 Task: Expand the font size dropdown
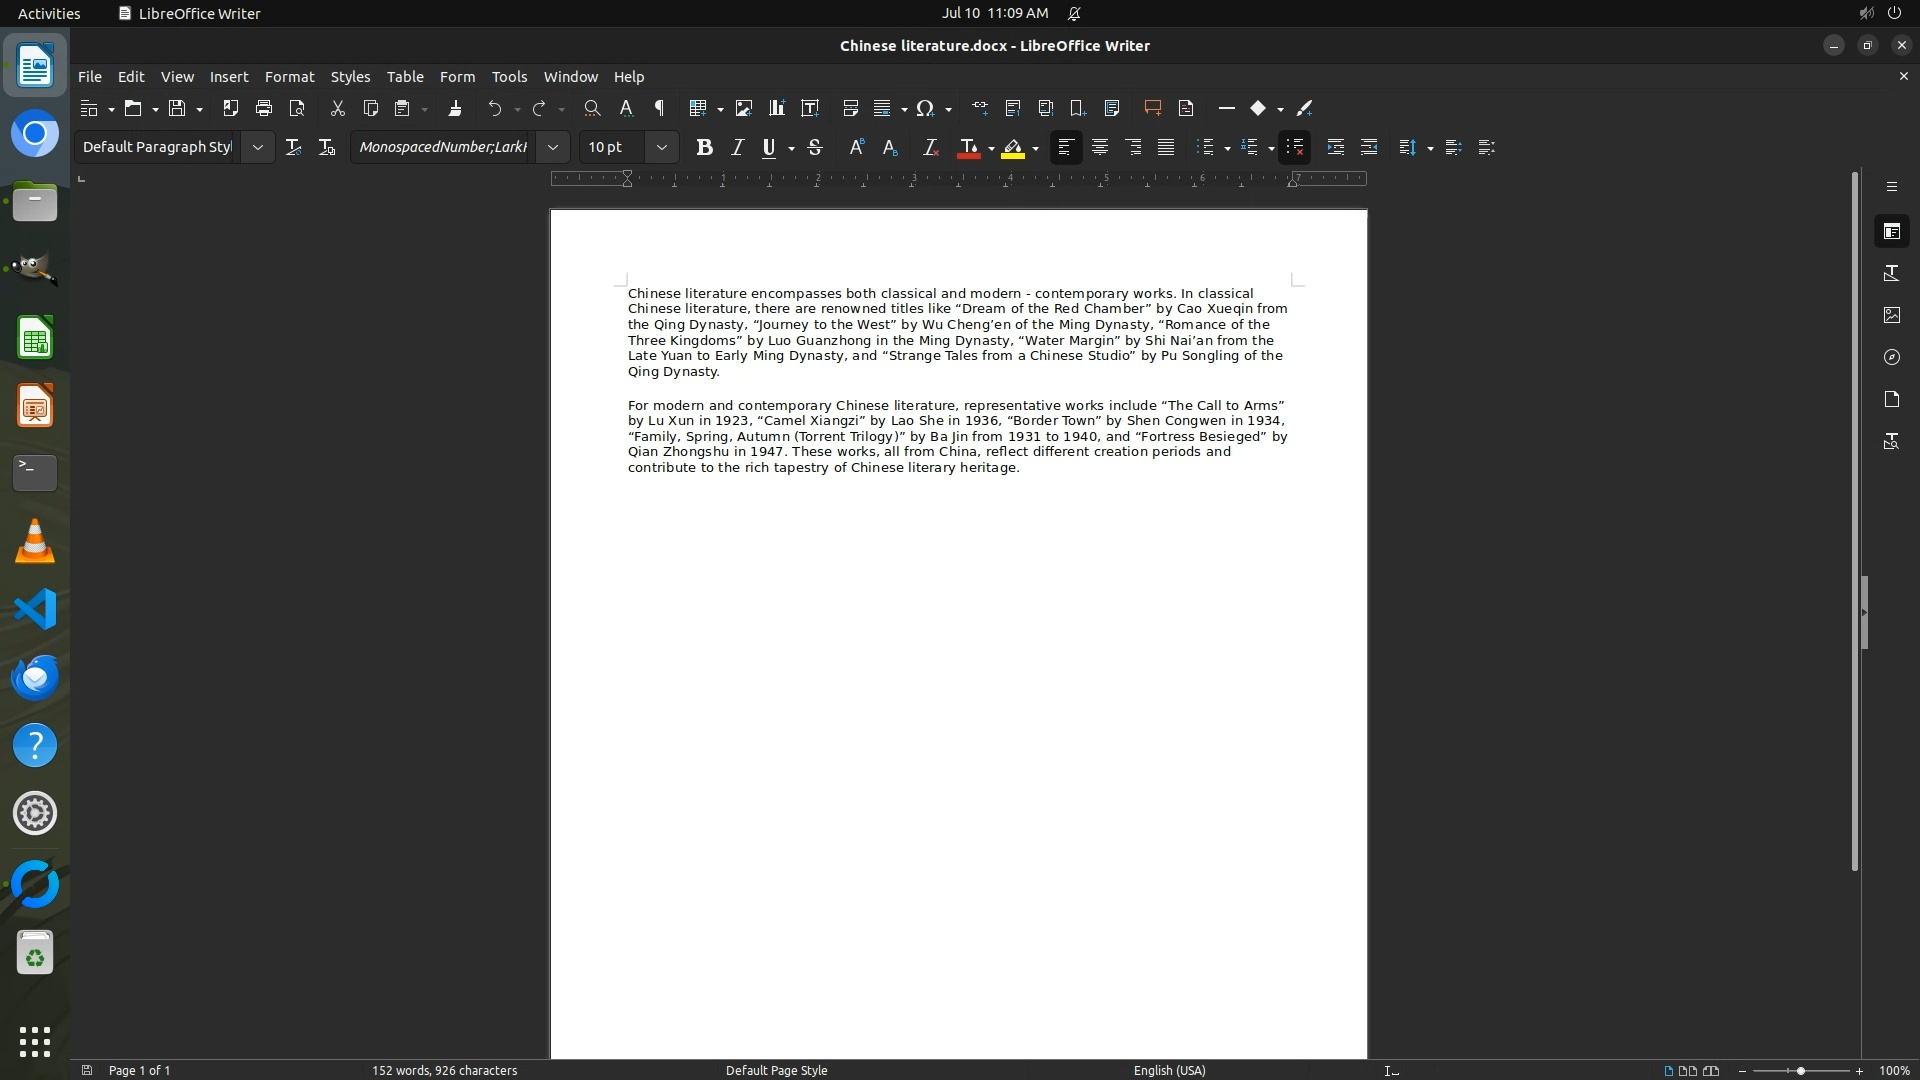pos(661,147)
